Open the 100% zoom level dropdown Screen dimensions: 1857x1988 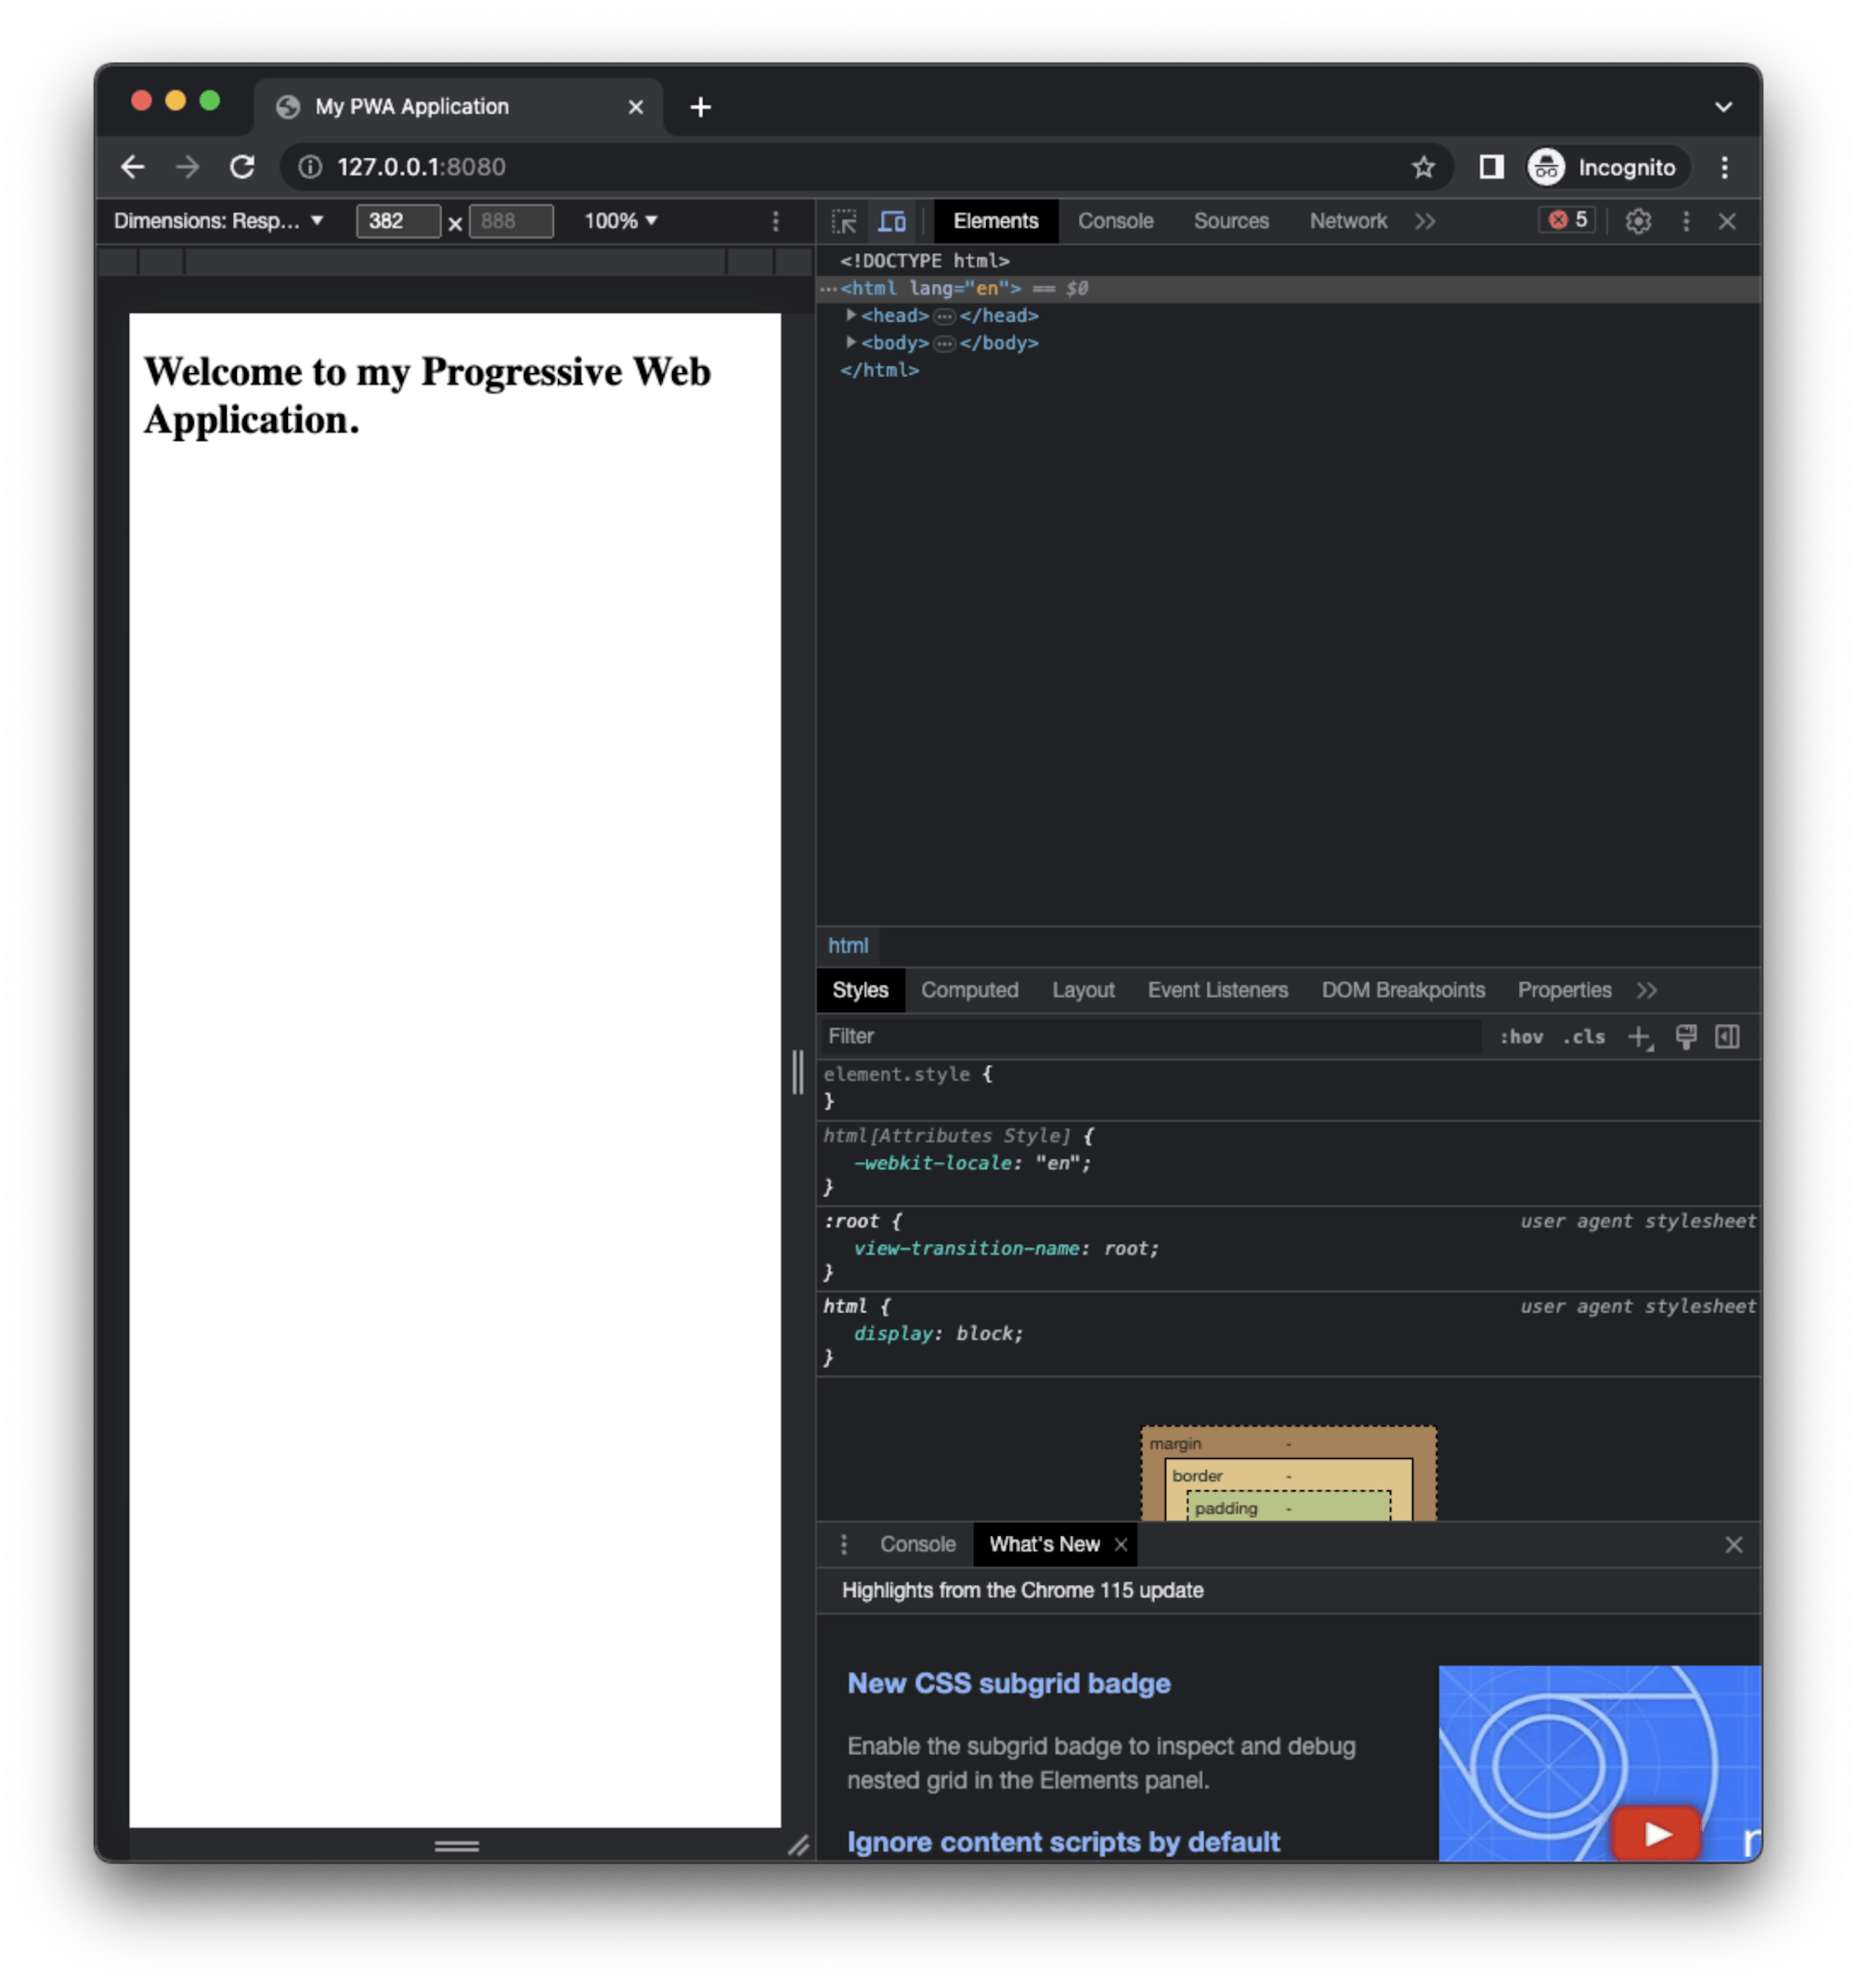pyautogui.click(x=620, y=221)
